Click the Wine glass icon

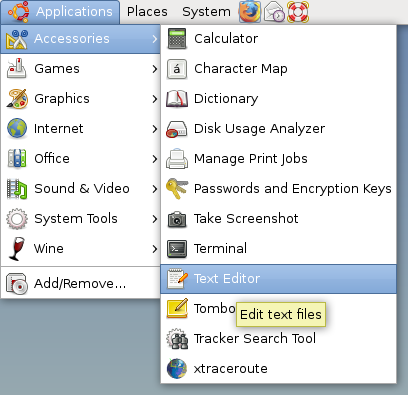point(17,249)
